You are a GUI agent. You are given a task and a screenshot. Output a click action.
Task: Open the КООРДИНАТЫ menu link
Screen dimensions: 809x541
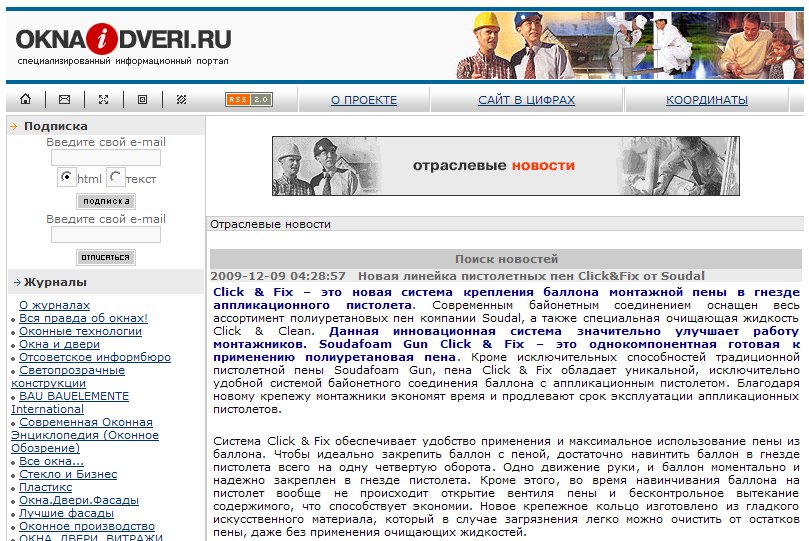point(707,100)
